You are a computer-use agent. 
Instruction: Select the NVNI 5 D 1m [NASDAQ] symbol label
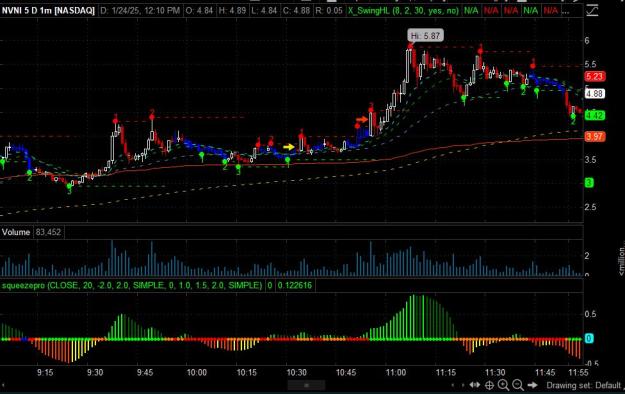point(48,11)
